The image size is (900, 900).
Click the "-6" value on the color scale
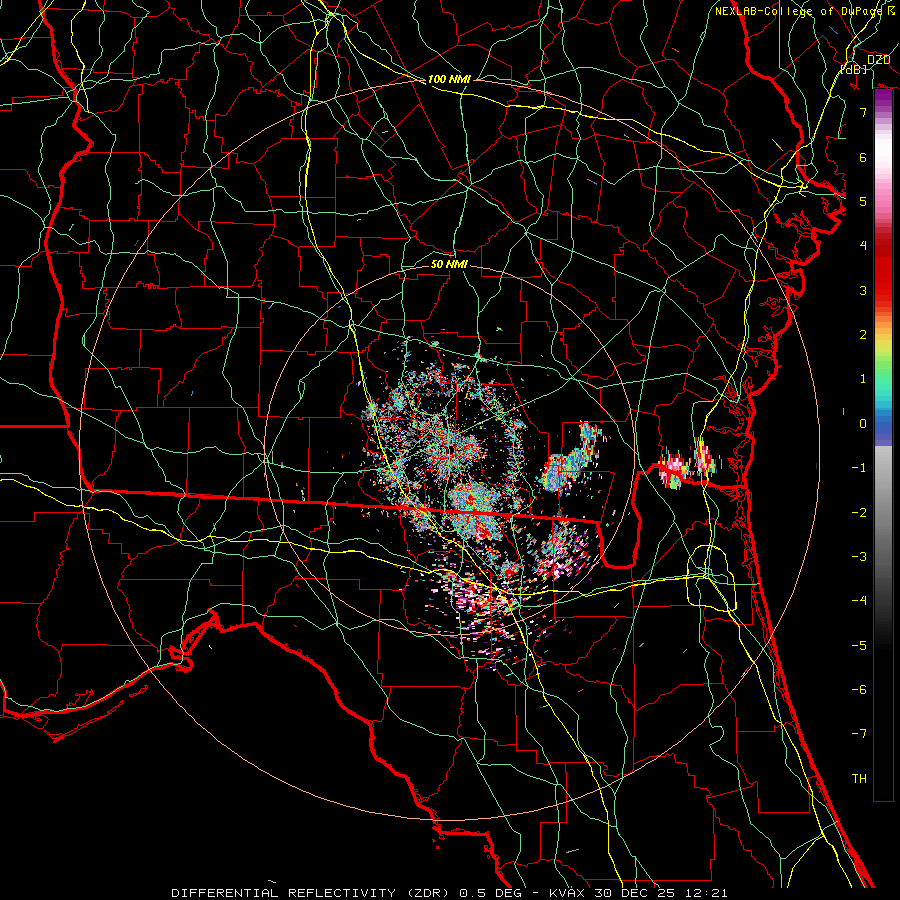[859, 690]
